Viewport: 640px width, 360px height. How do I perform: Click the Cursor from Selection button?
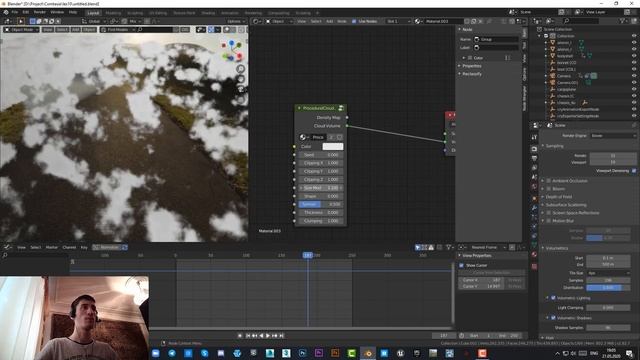pyautogui.click(x=492, y=273)
